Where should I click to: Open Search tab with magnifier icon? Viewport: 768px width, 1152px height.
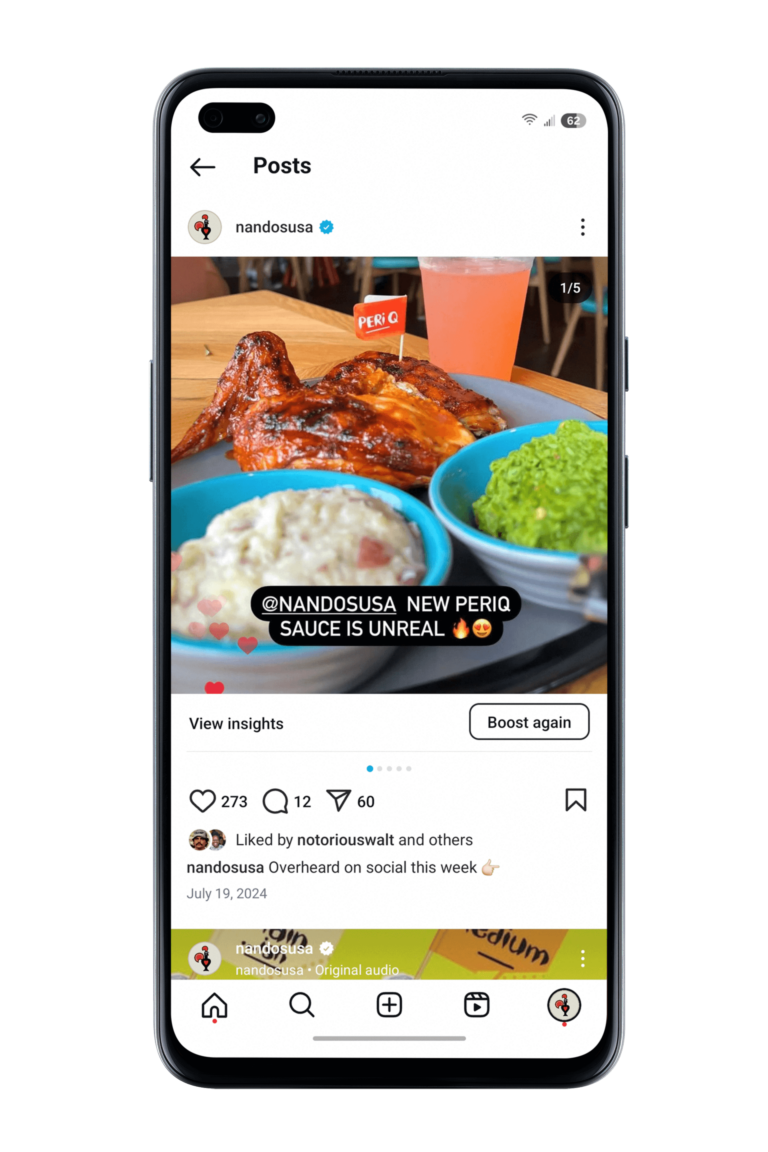coord(301,1004)
